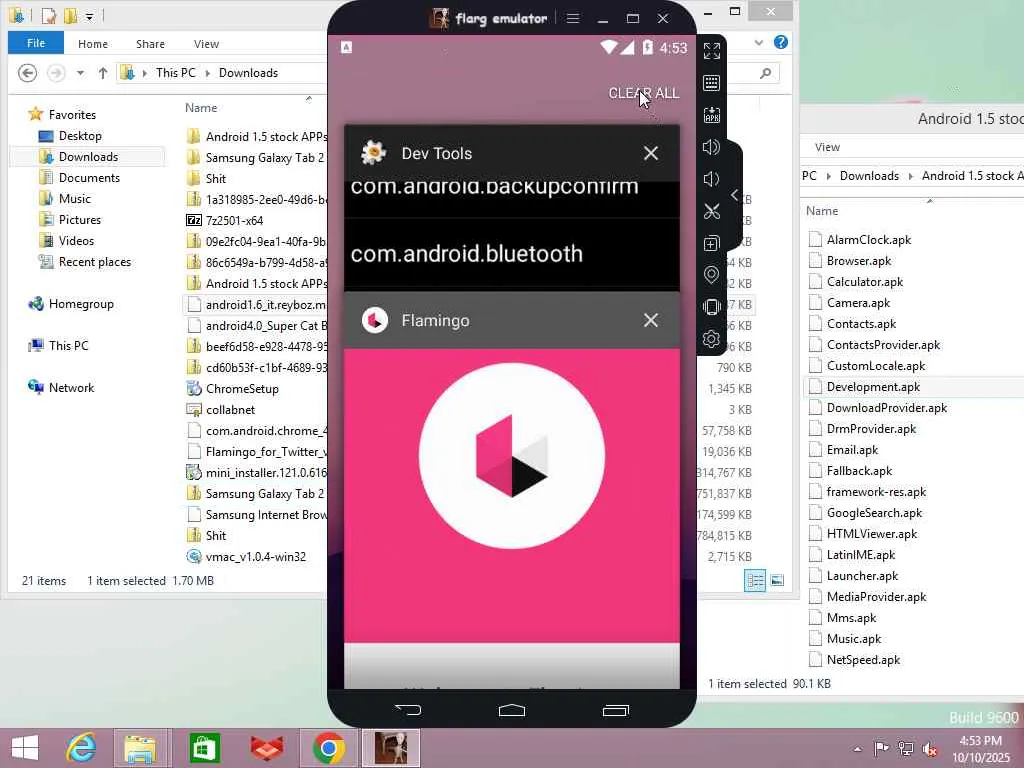The height and width of the screenshot is (768, 1024).
Task: Lower emulator volume with lower speaker icon
Action: [711, 179]
